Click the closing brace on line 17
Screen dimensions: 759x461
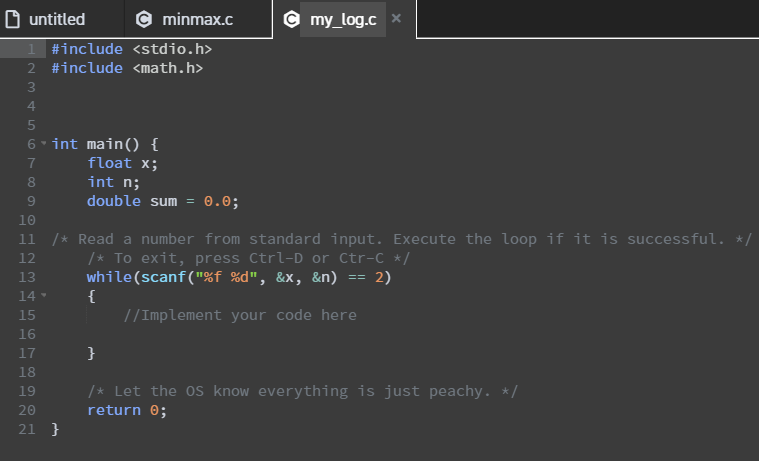click(91, 353)
